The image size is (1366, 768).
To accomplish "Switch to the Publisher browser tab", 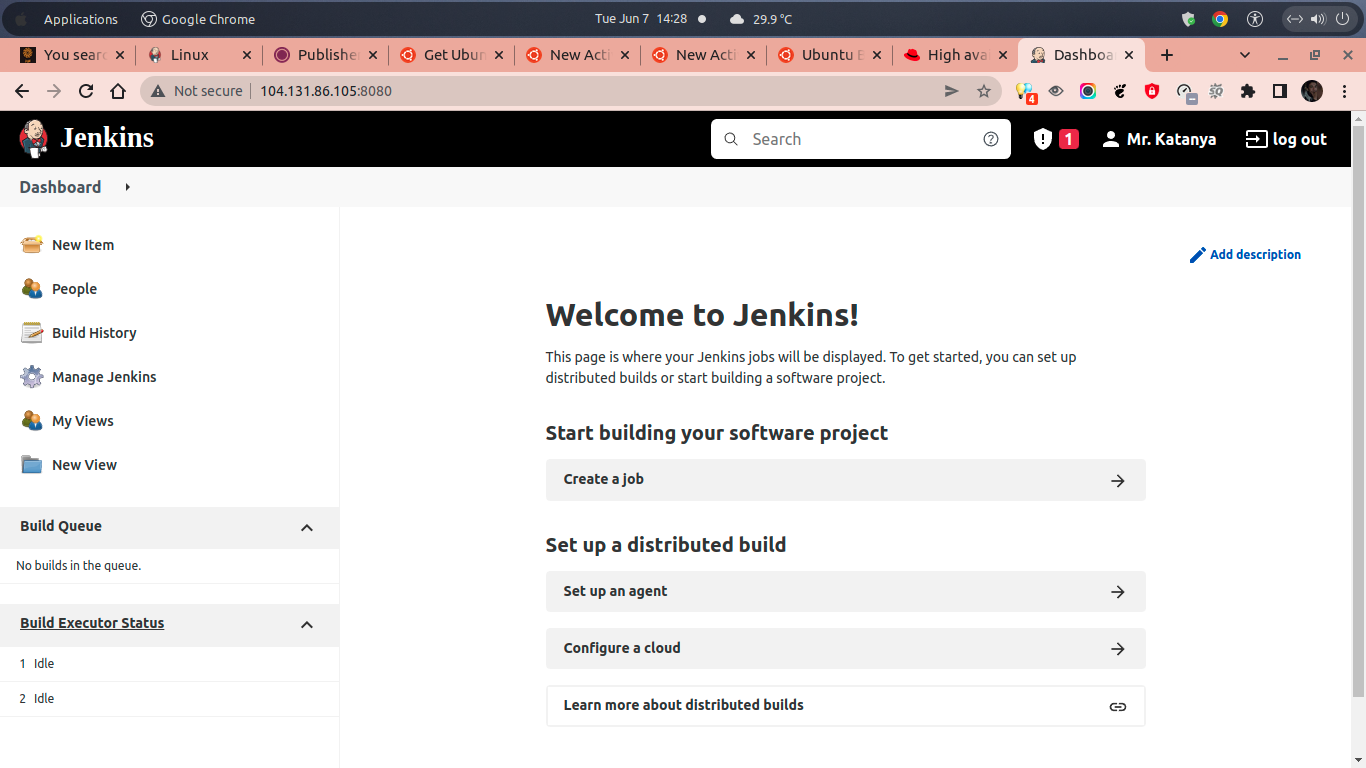I will [x=326, y=55].
